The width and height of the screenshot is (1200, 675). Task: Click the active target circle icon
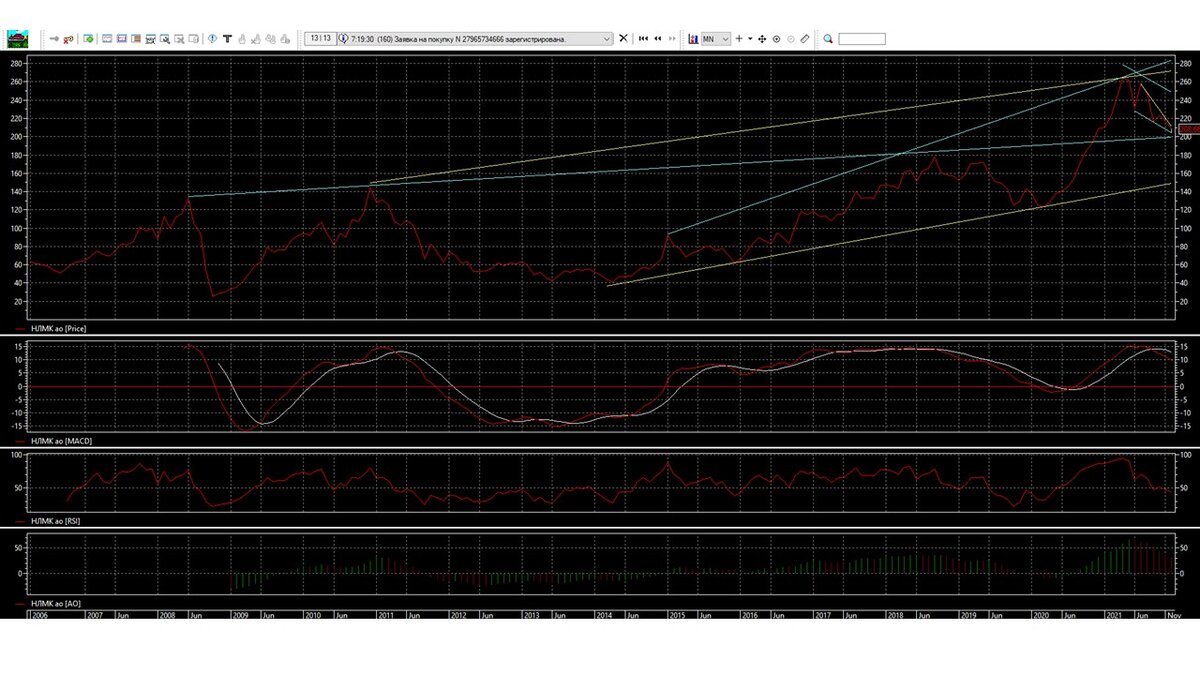point(776,39)
